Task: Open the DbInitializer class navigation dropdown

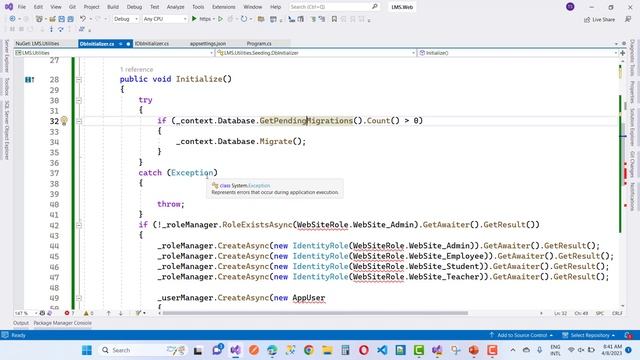Action: point(316,53)
